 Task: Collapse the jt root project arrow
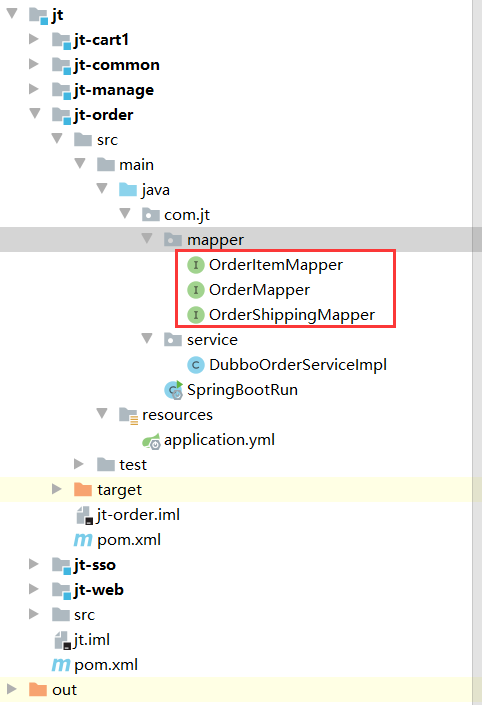pyautogui.click(x=12, y=13)
